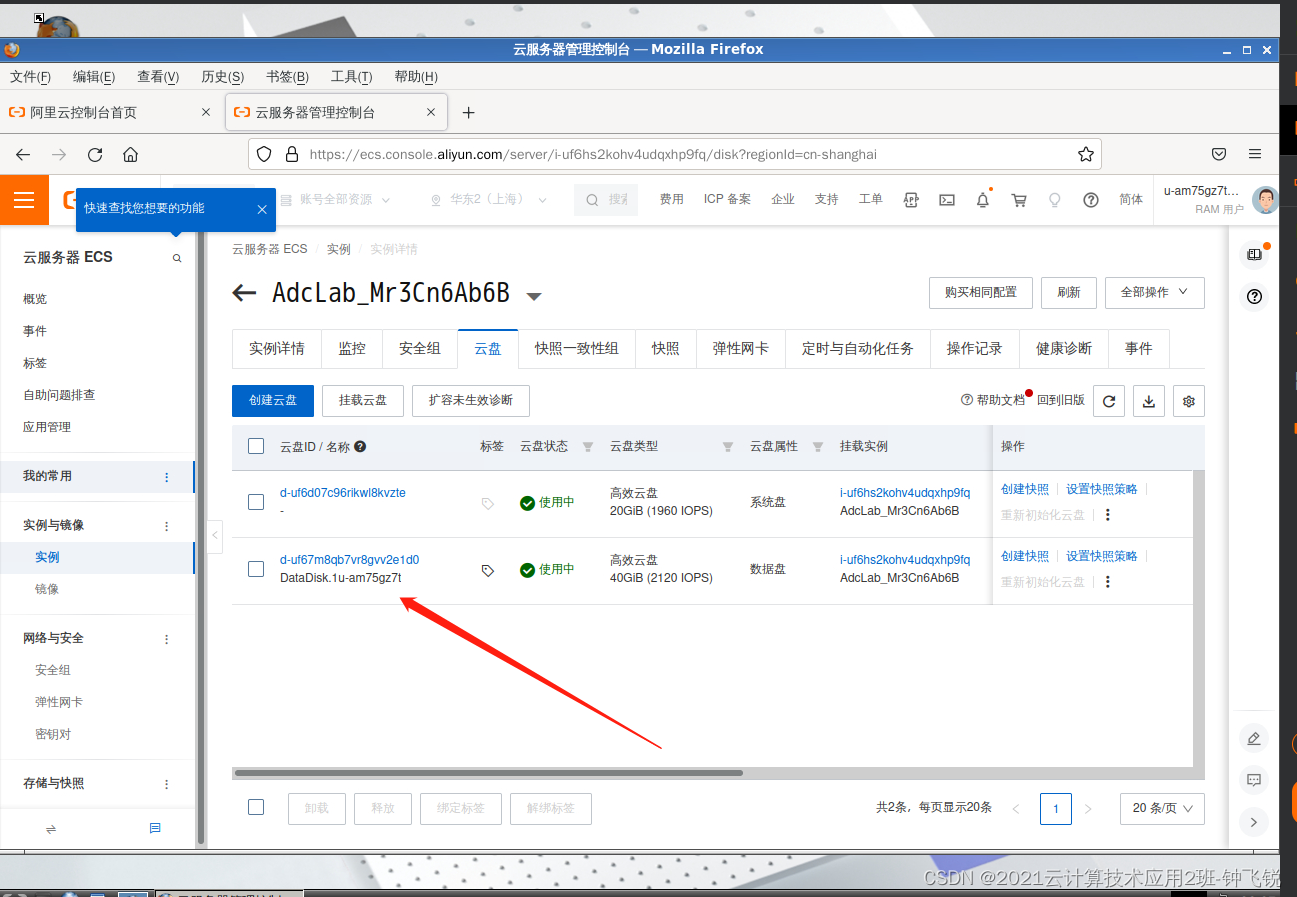Image resolution: width=1297 pixels, height=897 pixels.
Task: Click the horizontal scrollbar under the table
Action: [x=488, y=773]
